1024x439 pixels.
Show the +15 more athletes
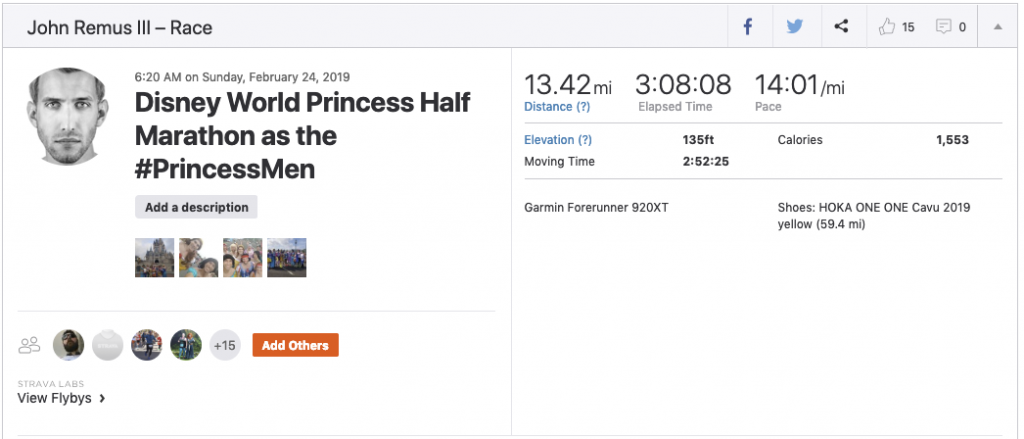click(x=224, y=346)
